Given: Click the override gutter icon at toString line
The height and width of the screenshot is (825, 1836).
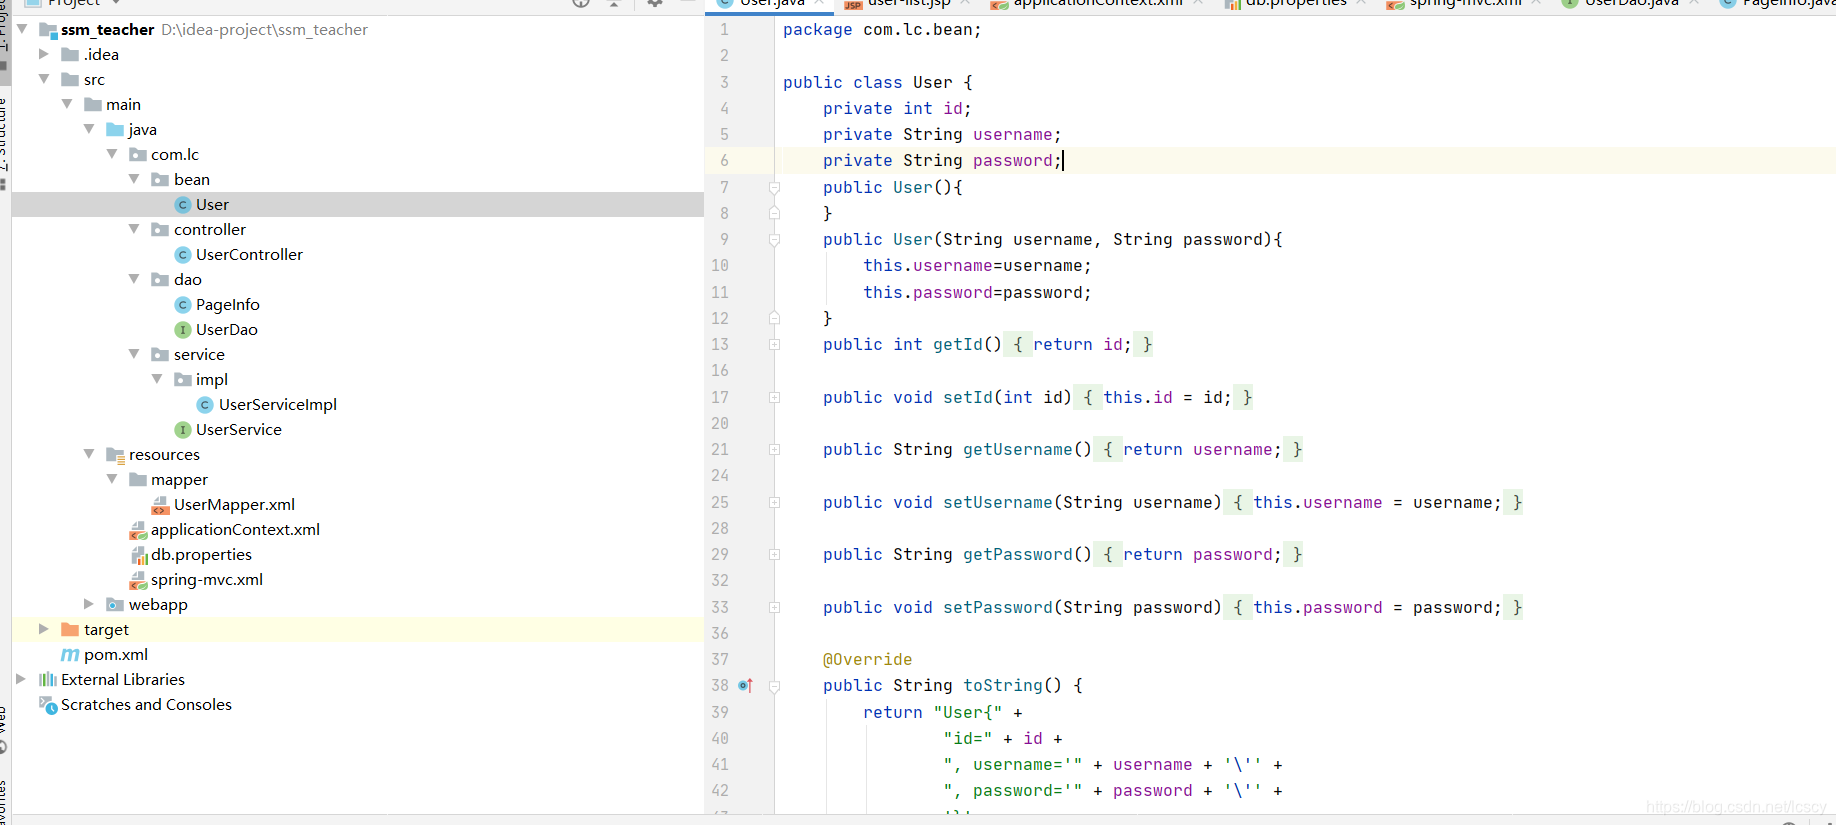Looking at the screenshot, I should pyautogui.click(x=745, y=686).
